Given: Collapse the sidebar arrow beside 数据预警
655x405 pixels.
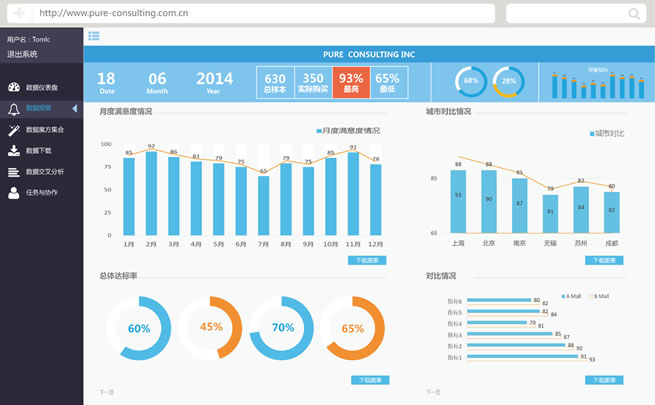Looking at the screenshot, I should [x=74, y=108].
